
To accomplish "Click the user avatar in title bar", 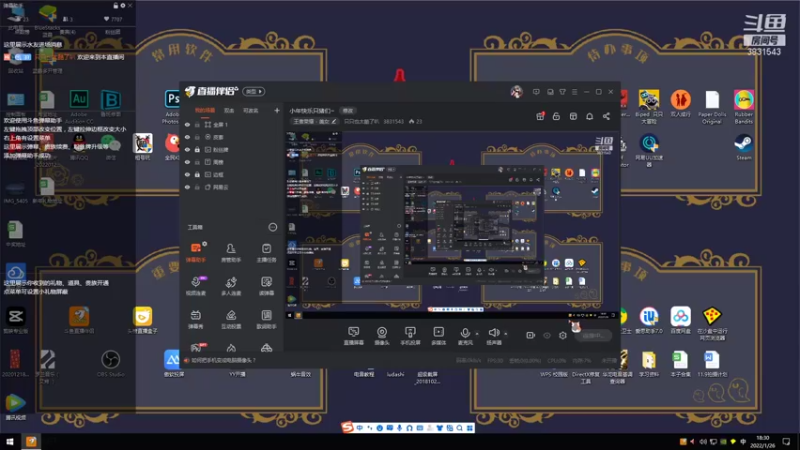I will point(516,92).
